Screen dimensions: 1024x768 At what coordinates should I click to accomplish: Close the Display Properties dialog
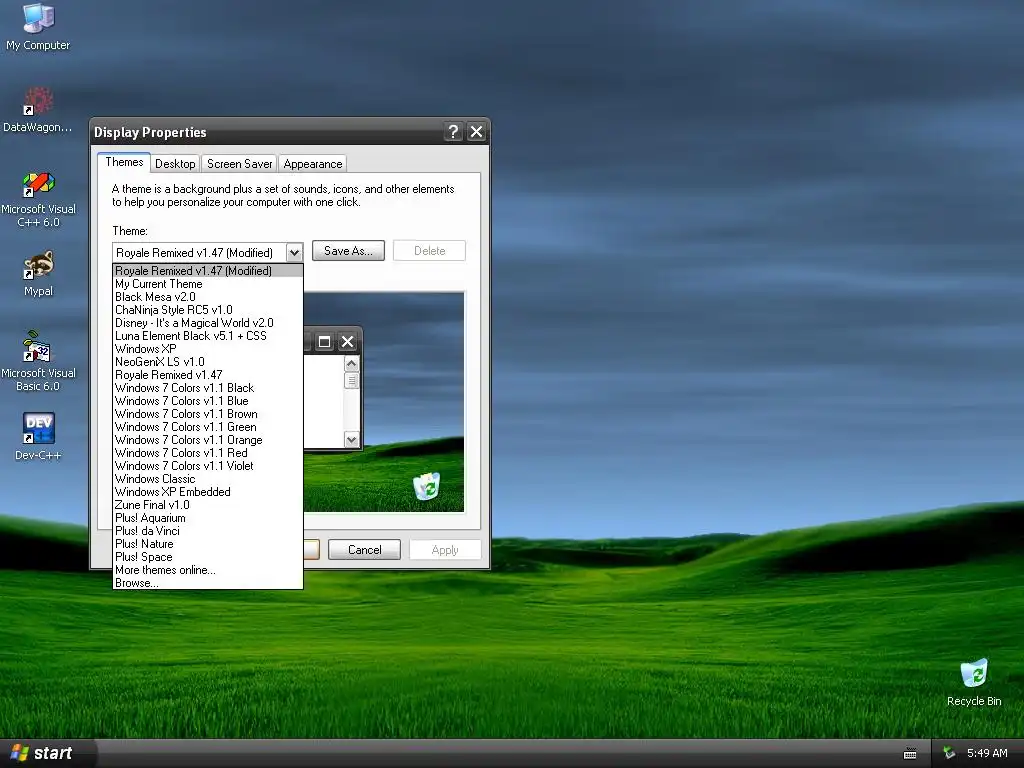pos(477,132)
